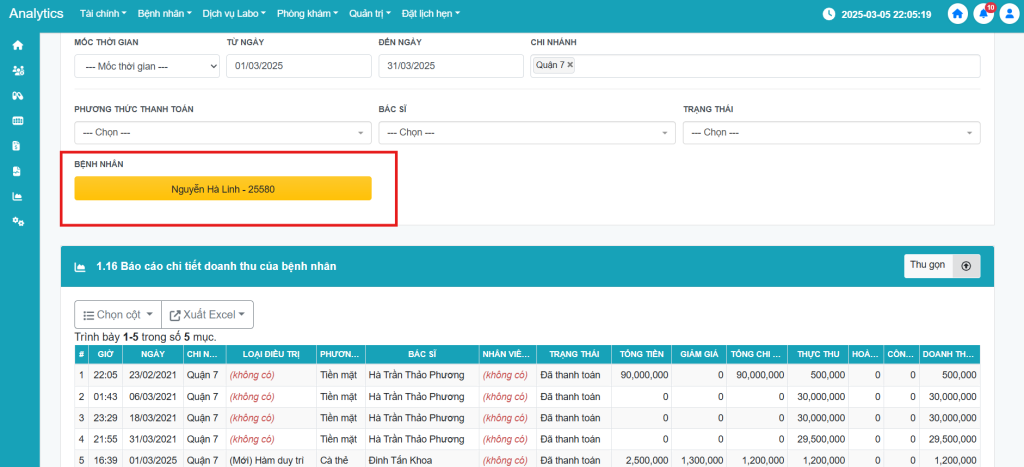Open the invoice dollar file icon in sidebar
The width and height of the screenshot is (1024, 467).
click(x=17, y=146)
